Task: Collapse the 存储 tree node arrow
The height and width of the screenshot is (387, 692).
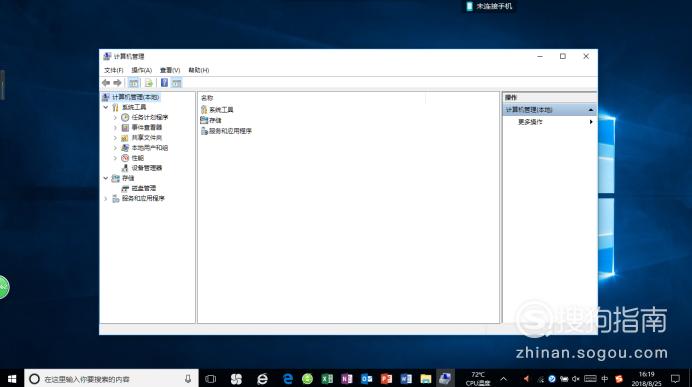Action: point(106,178)
